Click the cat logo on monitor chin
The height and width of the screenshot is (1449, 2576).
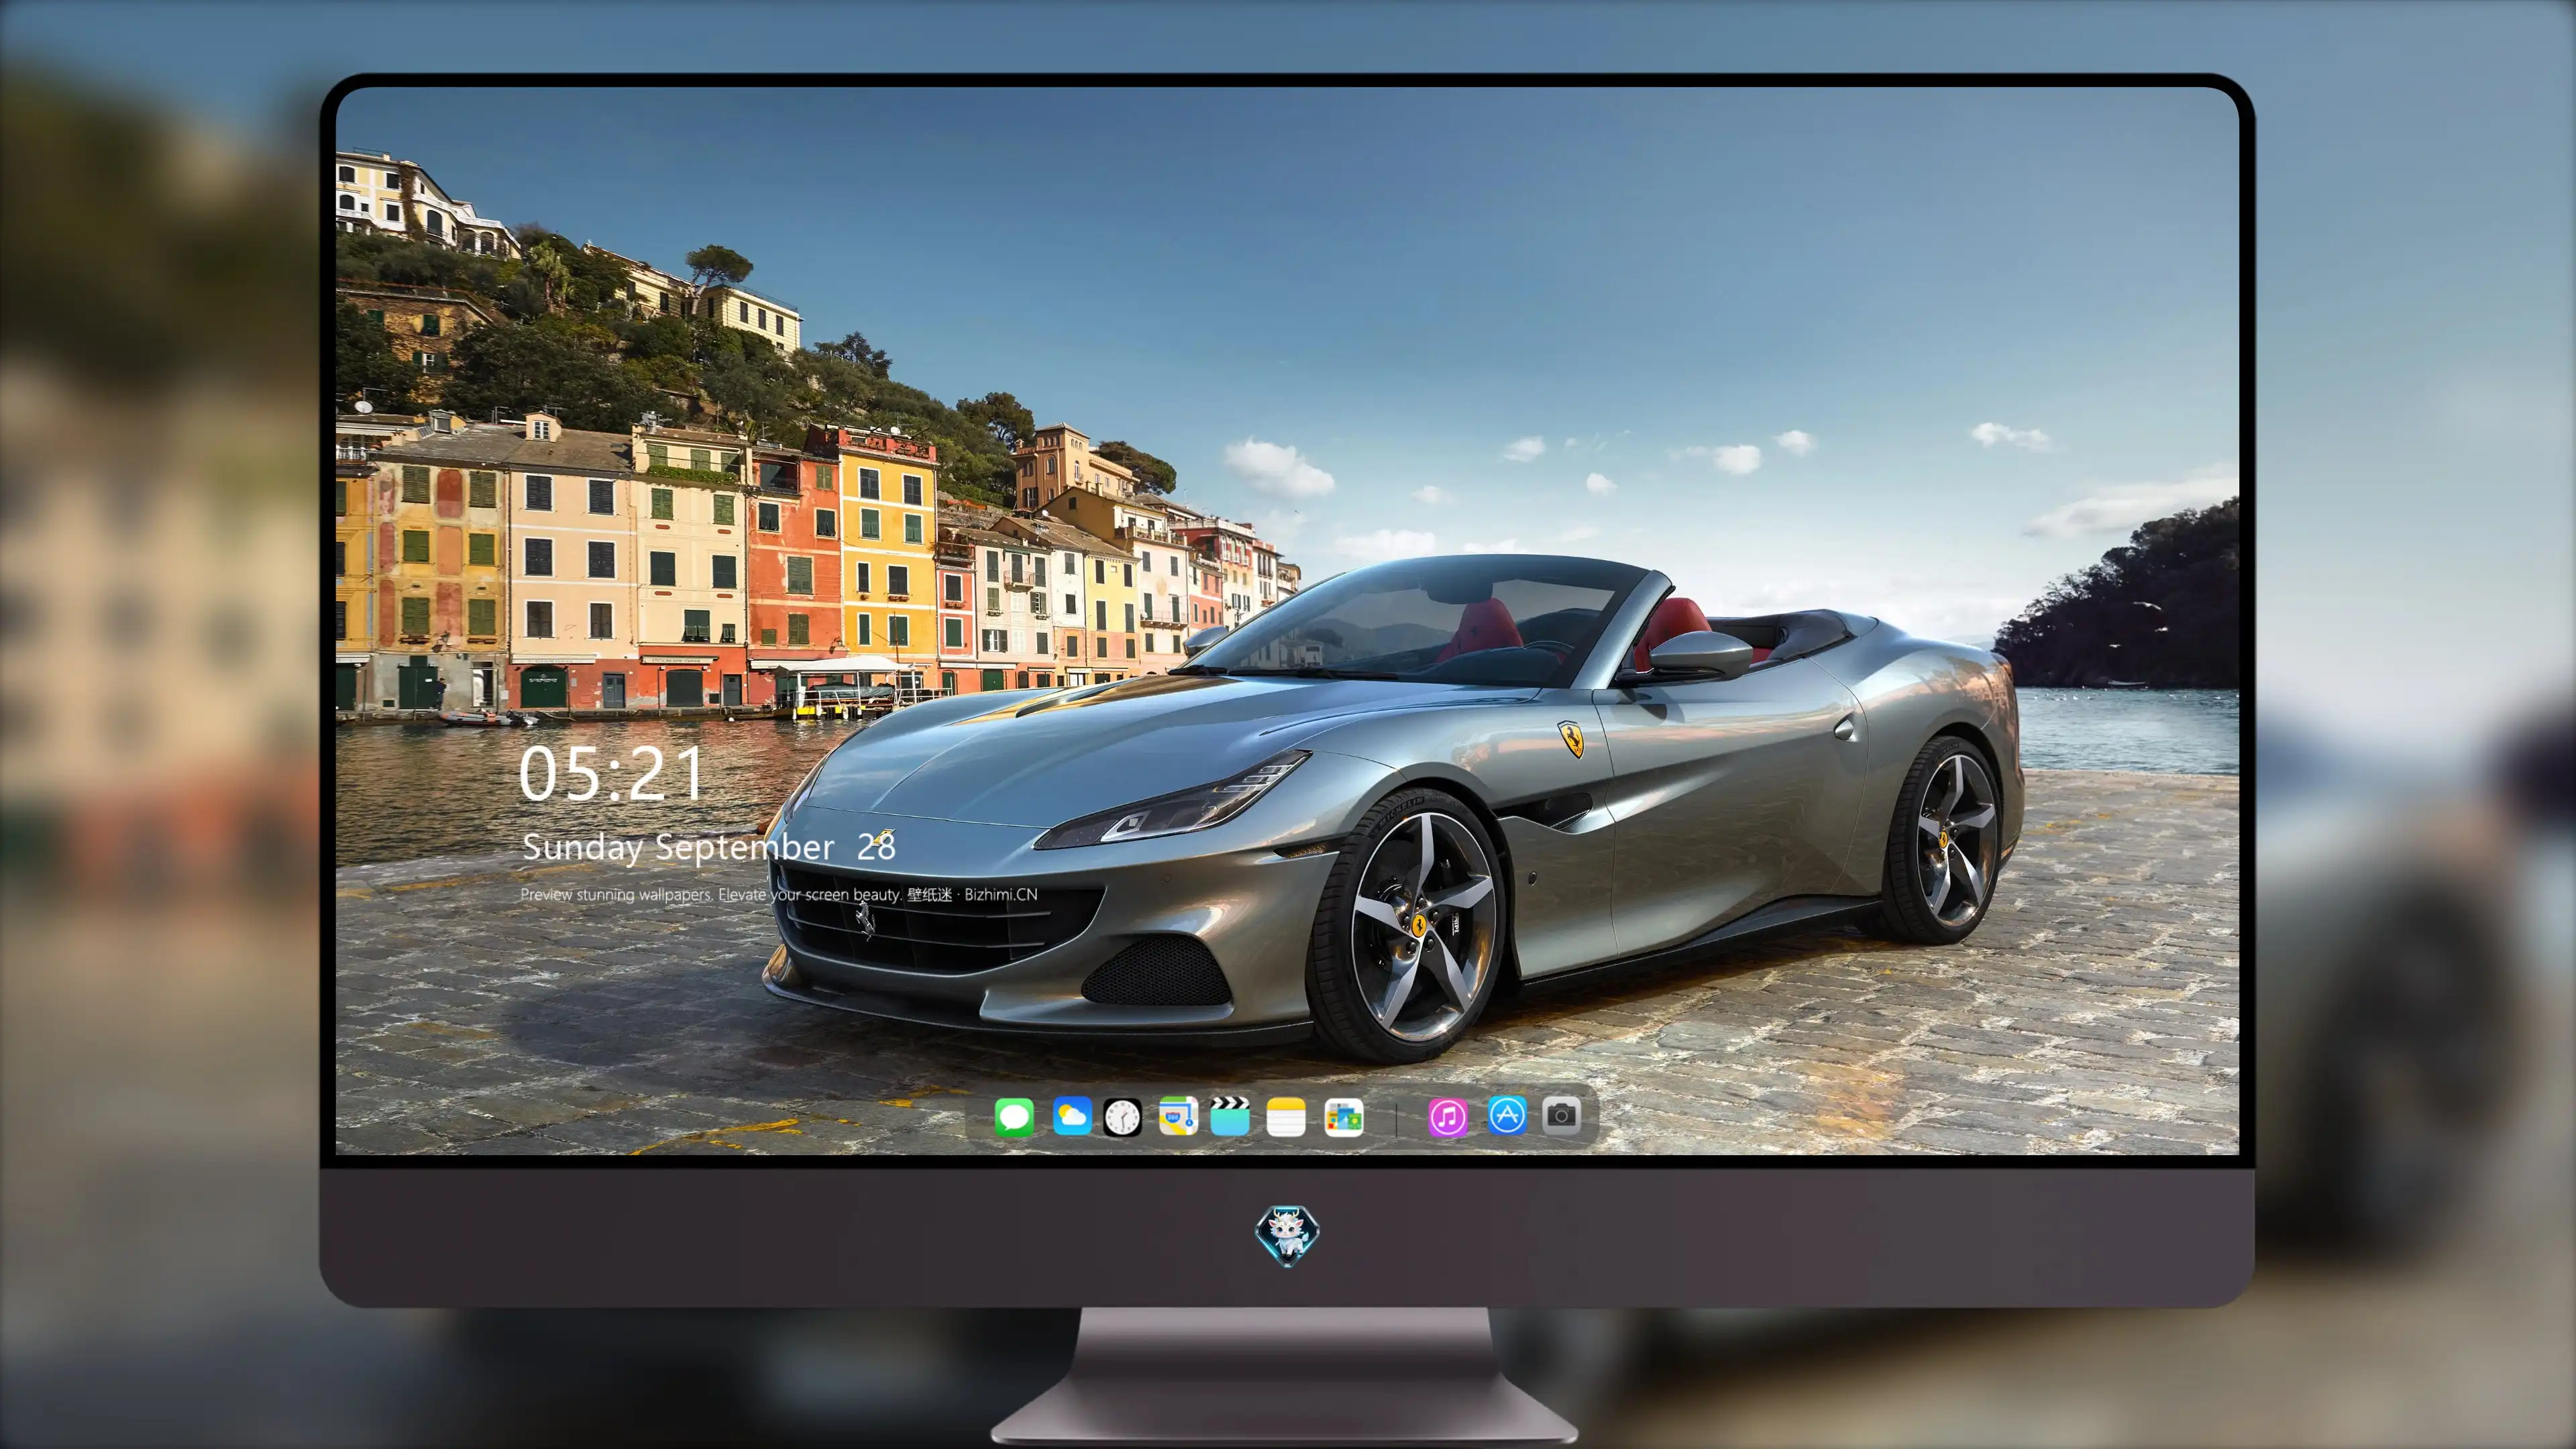click(x=1287, y=1236)
